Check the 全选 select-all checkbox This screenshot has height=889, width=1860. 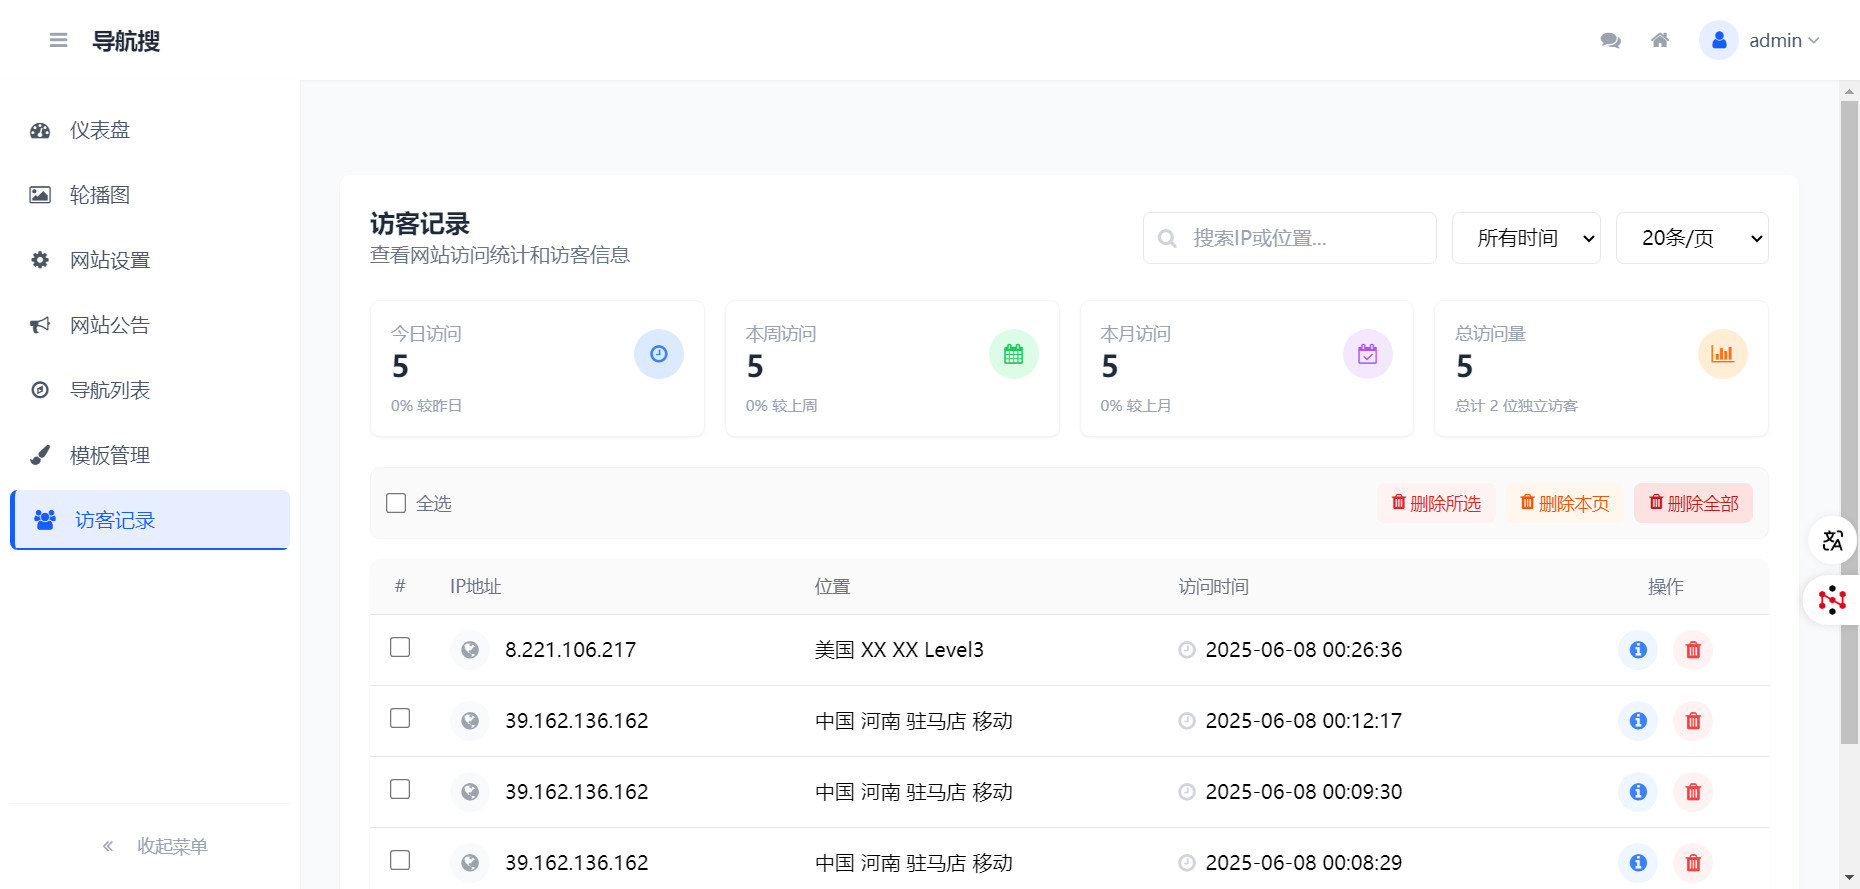click(x=396, y=503)
